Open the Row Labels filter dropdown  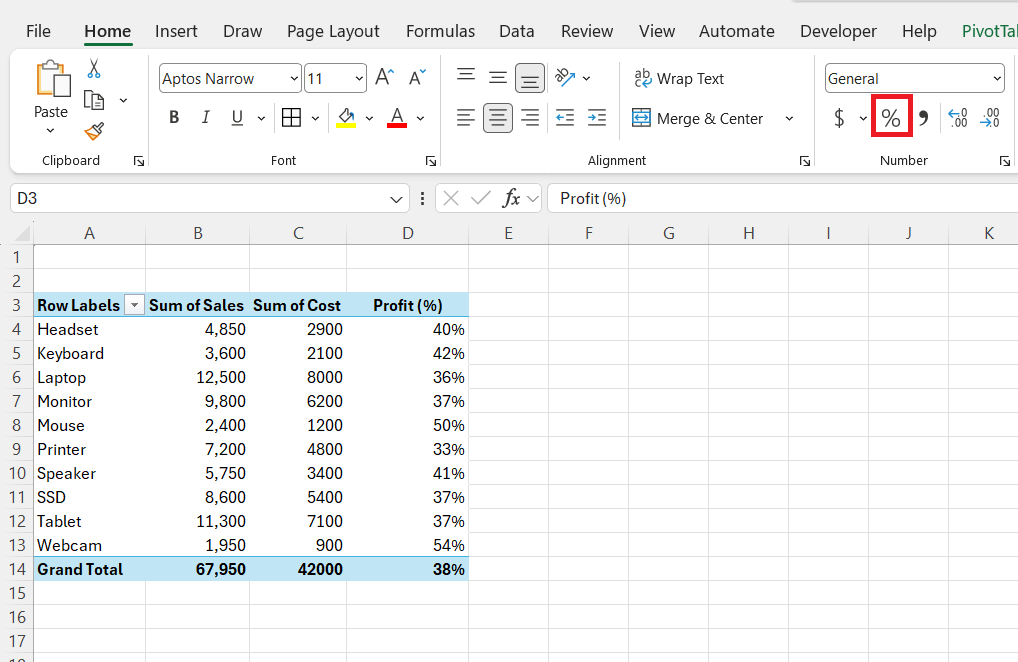tap(134, 305)
